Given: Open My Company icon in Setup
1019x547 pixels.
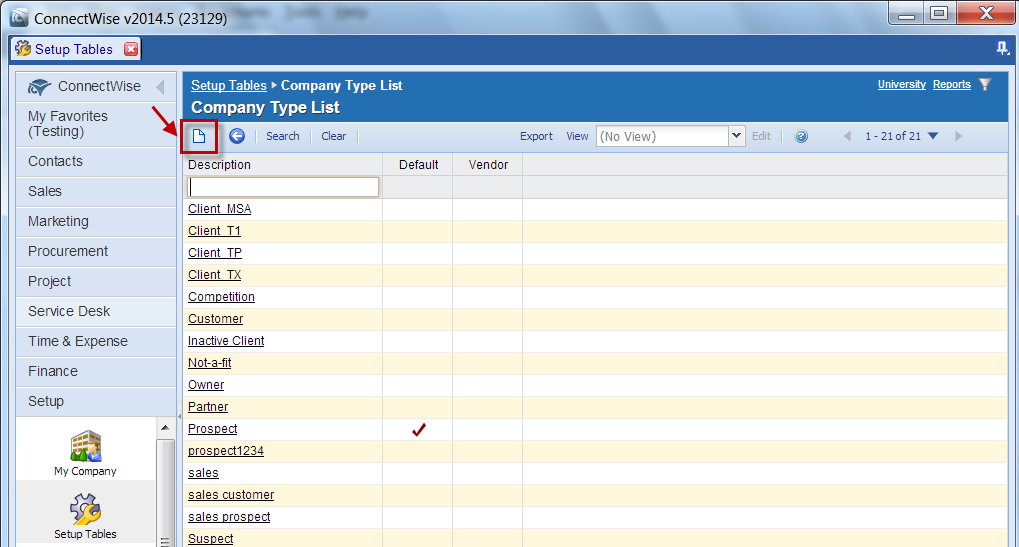Looking at the screenshot, I should pyautogui.click(x=85, y=453).
